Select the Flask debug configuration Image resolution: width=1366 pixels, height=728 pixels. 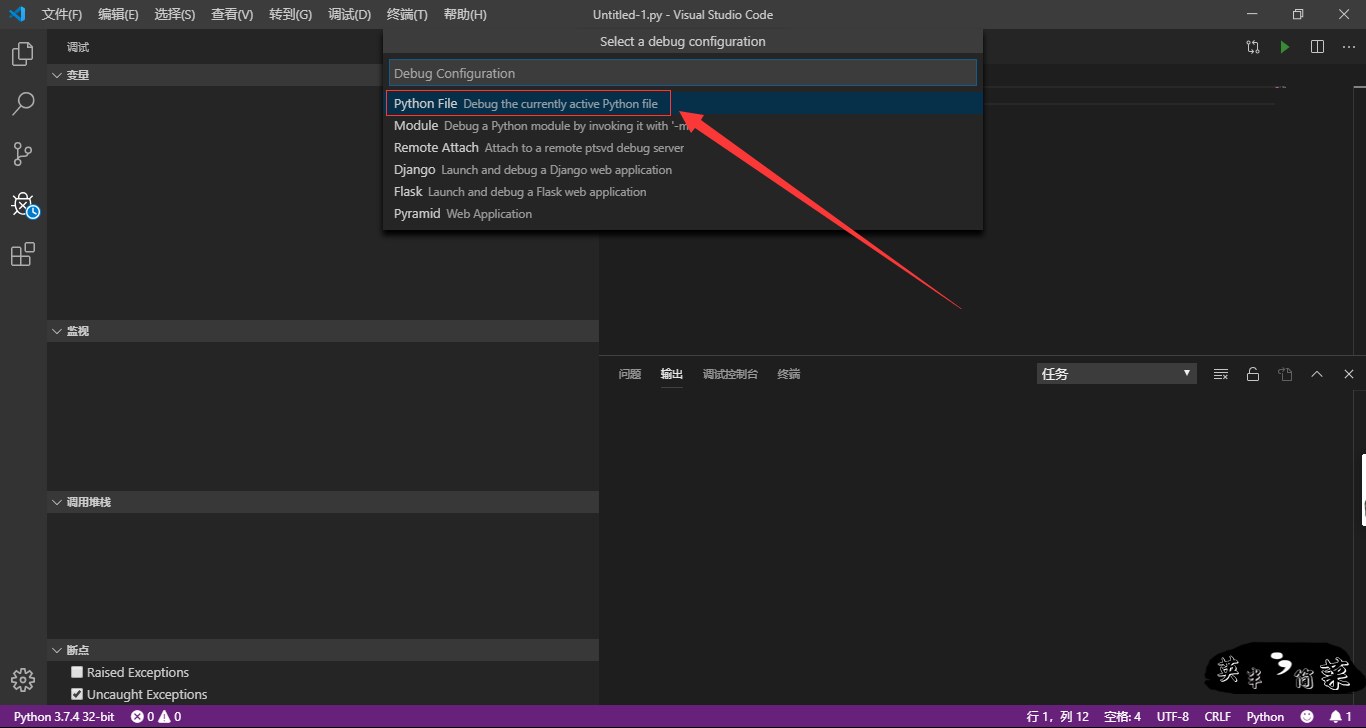683,192
